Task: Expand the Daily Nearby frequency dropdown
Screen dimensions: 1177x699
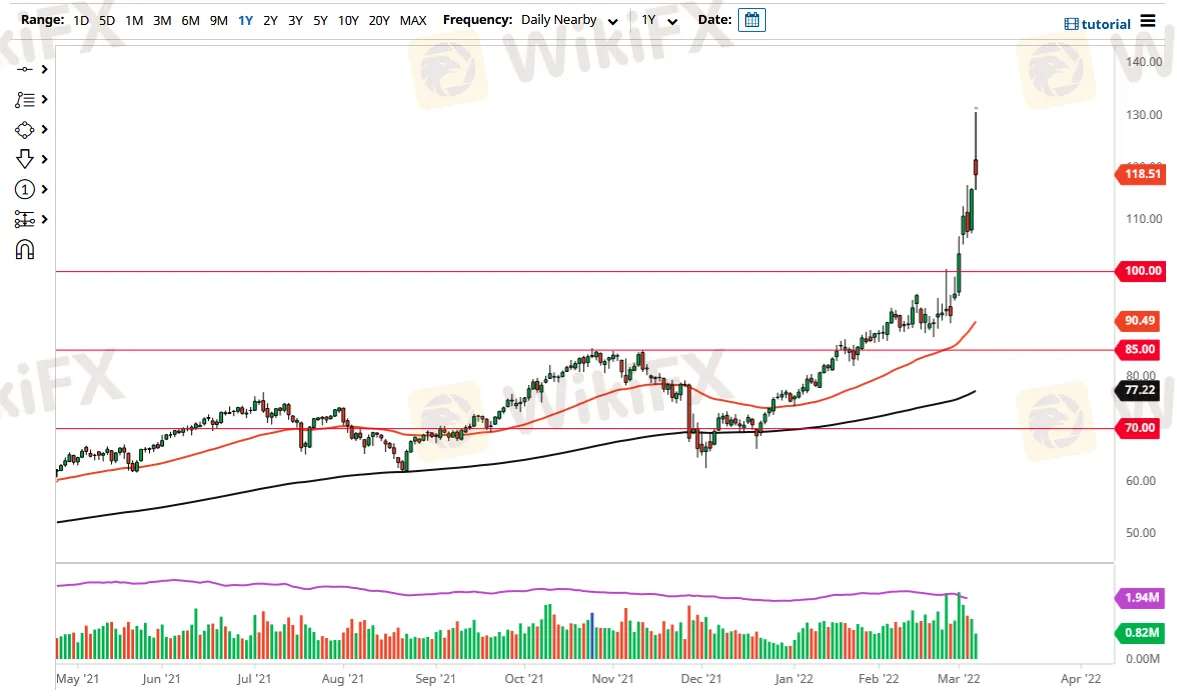Action: coord(613,21)
